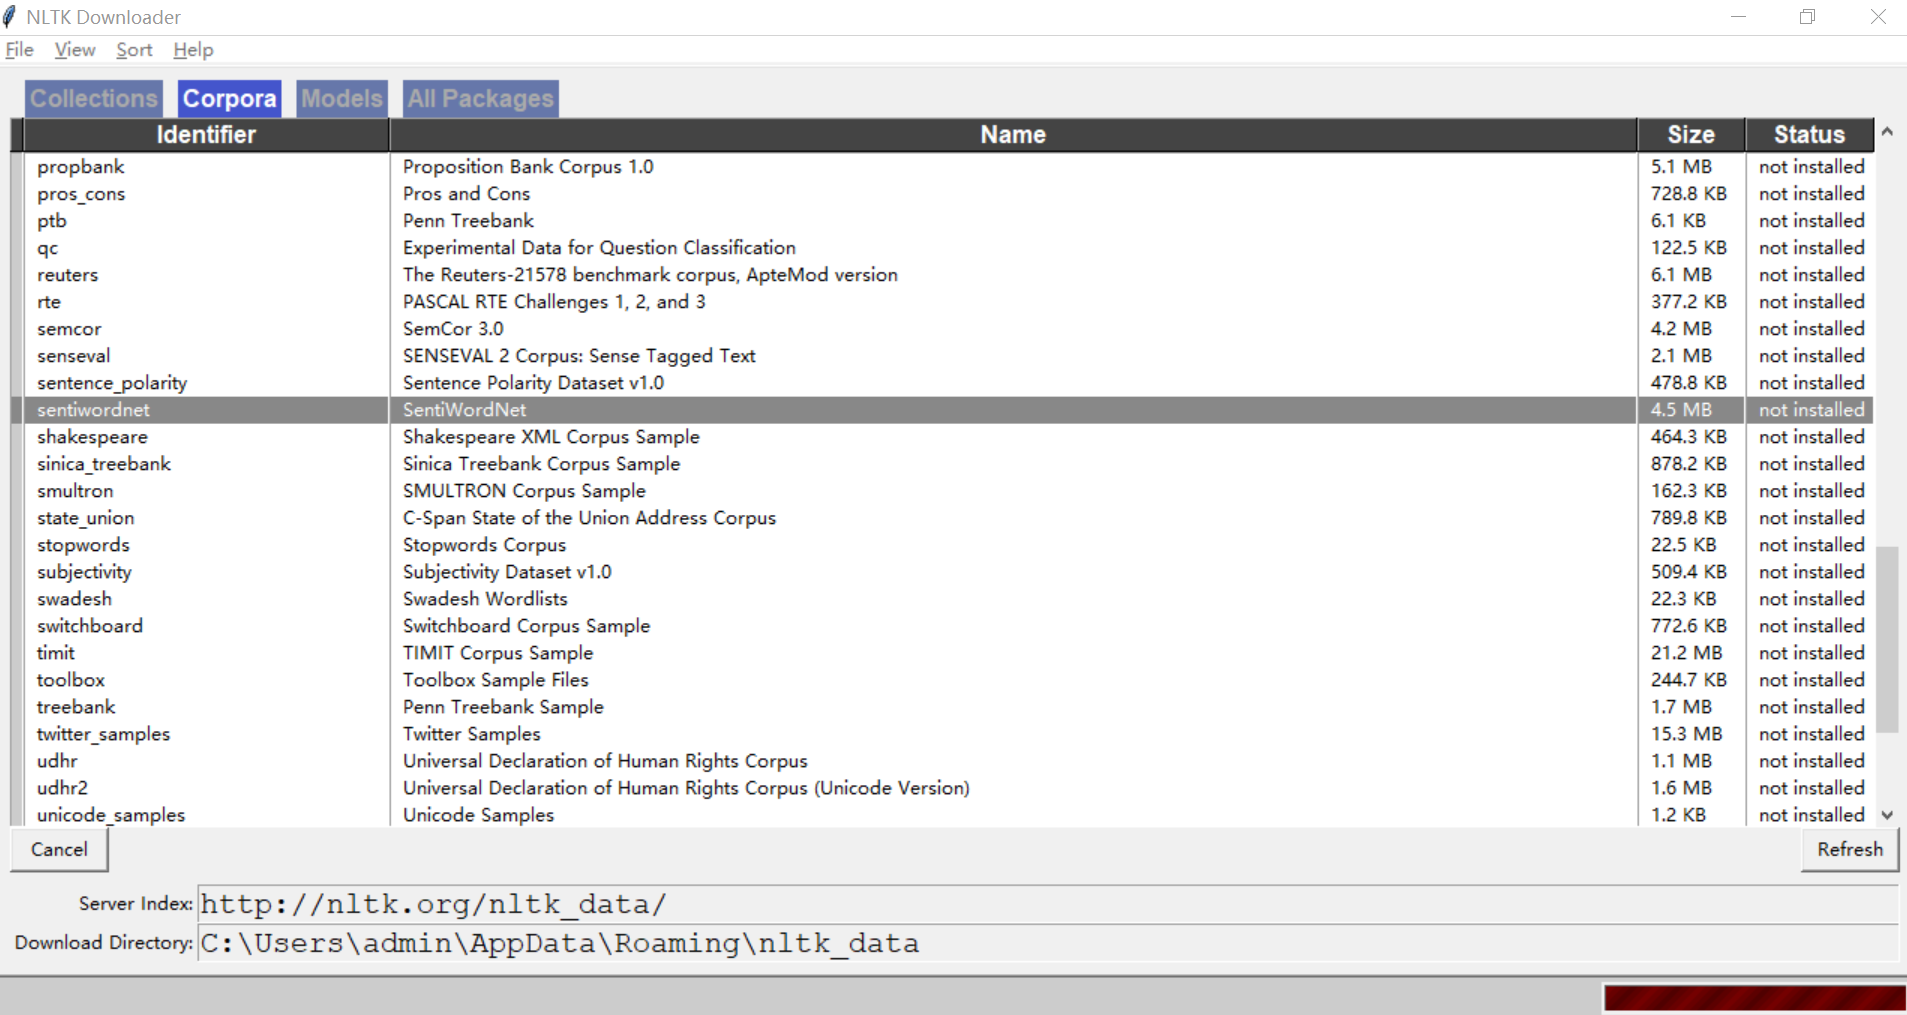
Task: Select the sinica_treebank identifier
Action: [x=104, y=464]
